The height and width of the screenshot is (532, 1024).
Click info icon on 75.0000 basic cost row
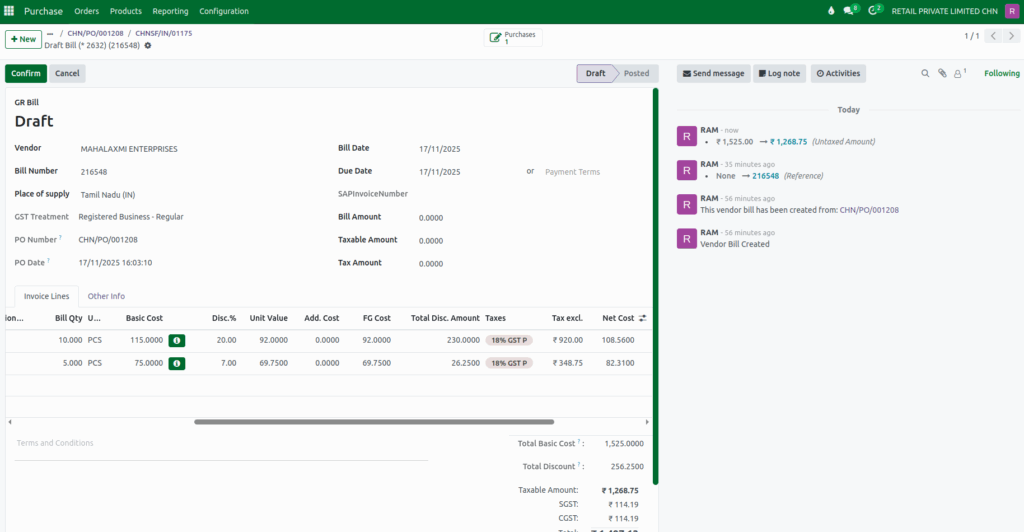coord(176,364)
